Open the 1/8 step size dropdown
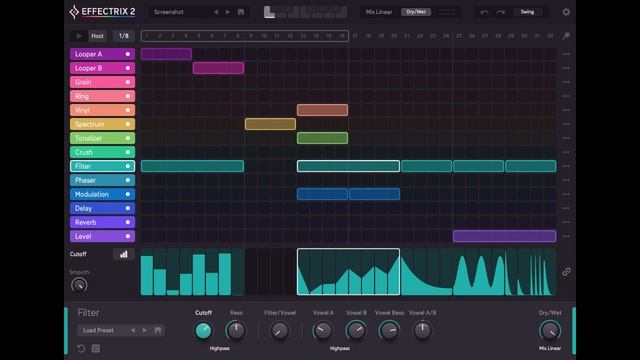The image size is (640, 360). point(124,36)
